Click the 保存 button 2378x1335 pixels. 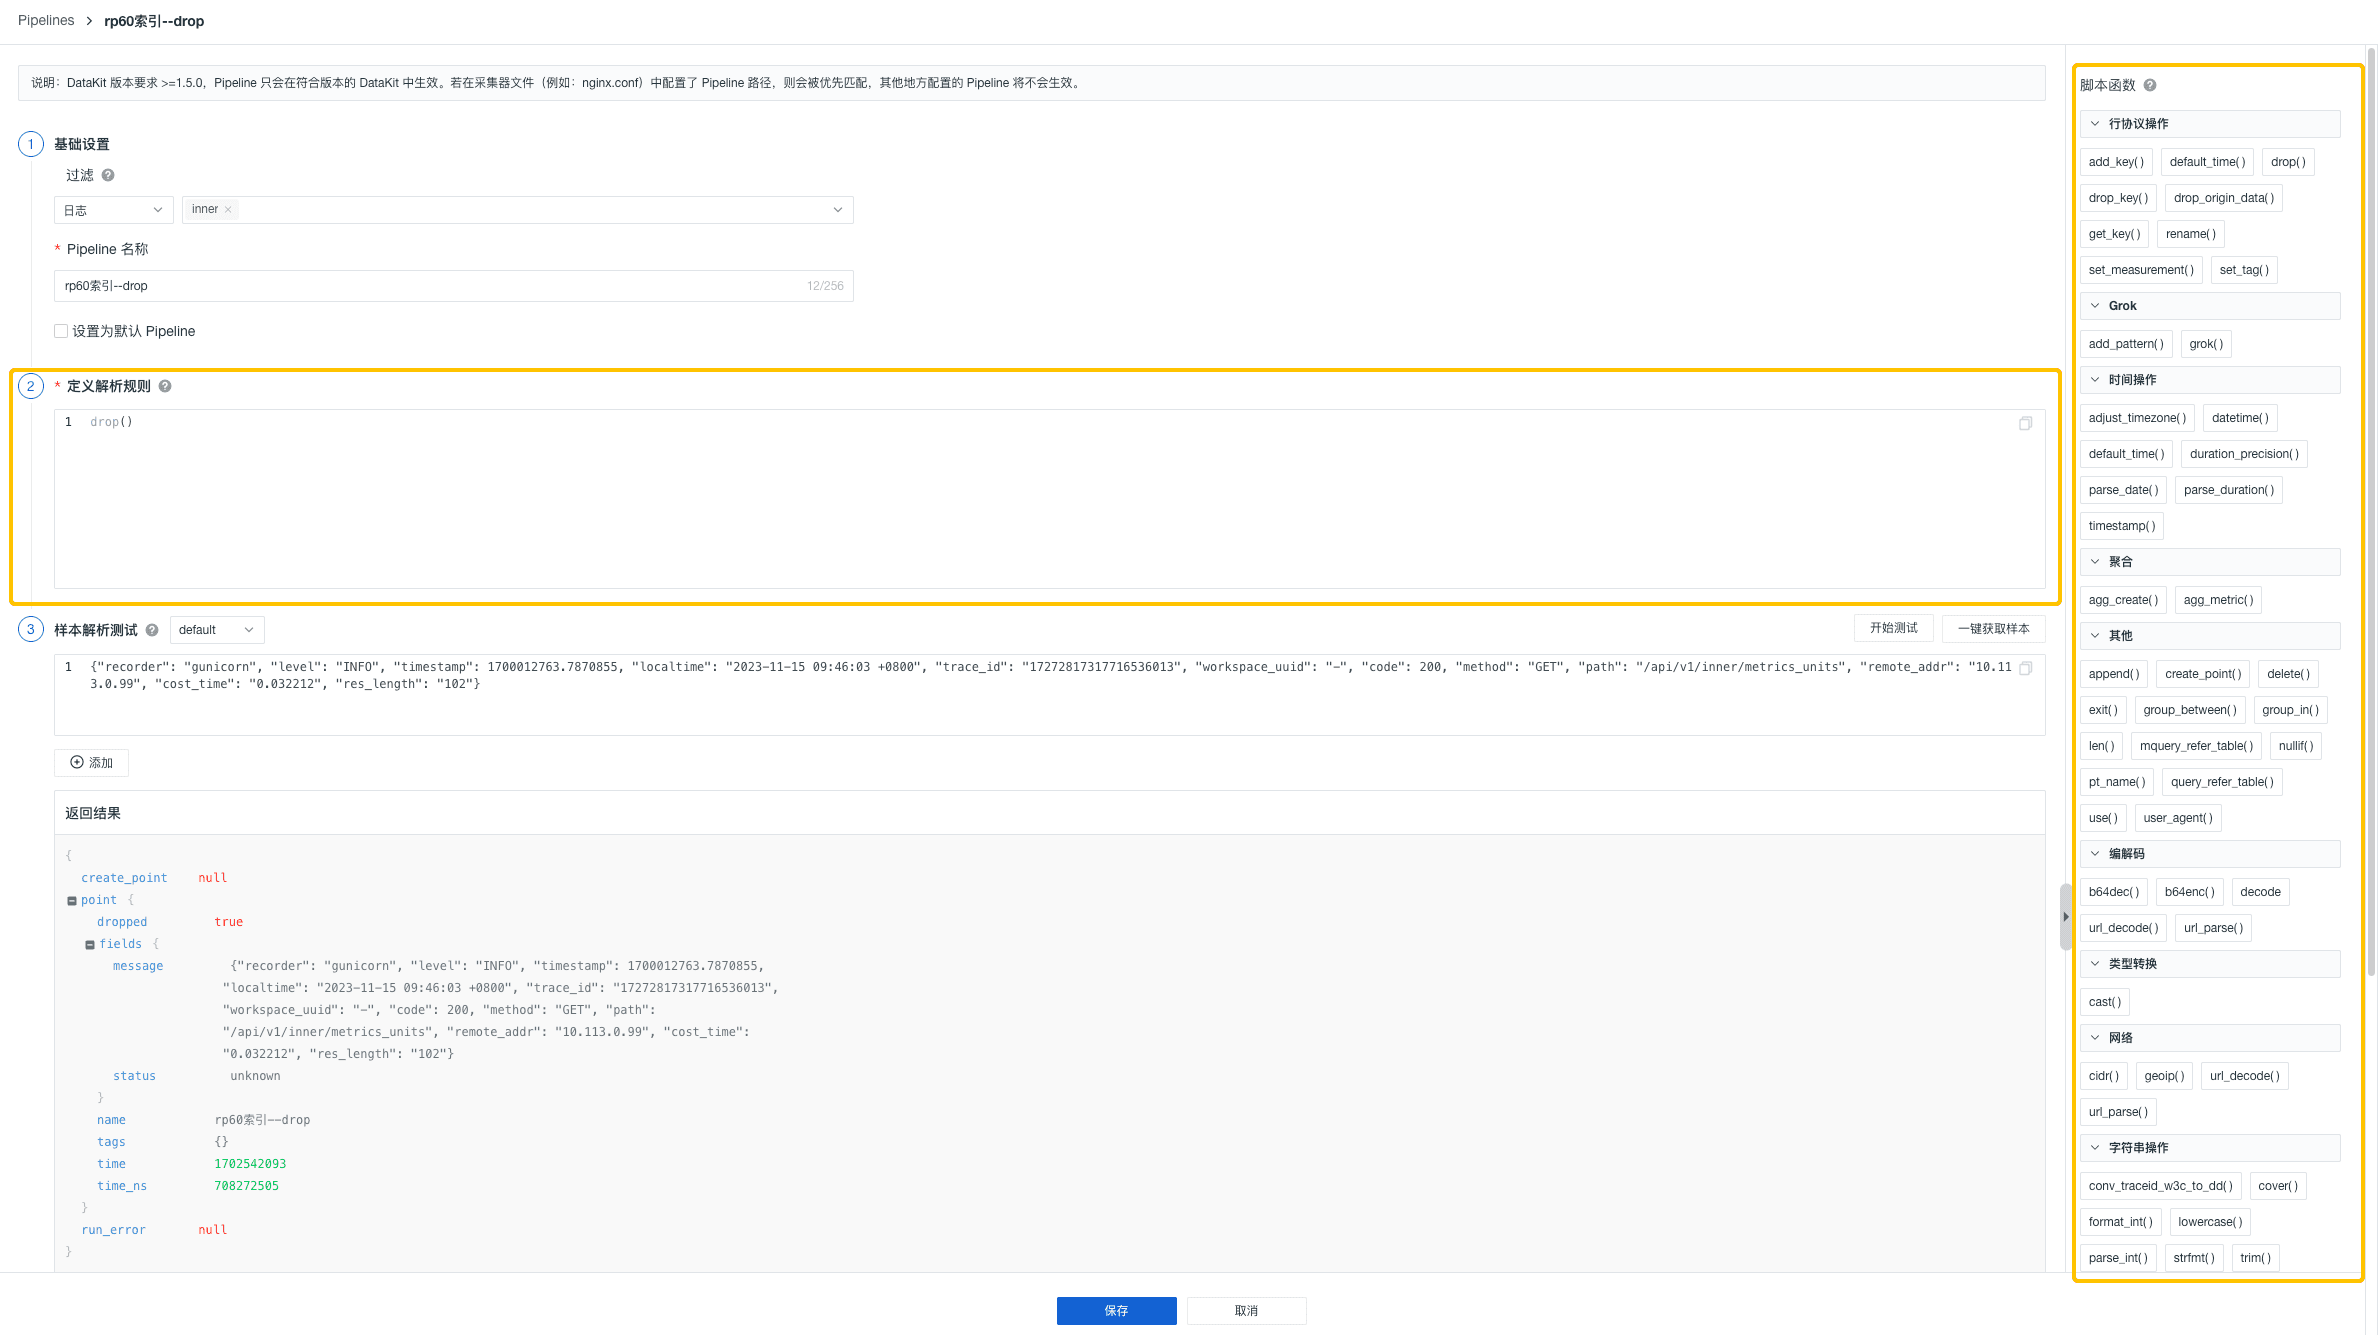click(x=1116, y=1310)
